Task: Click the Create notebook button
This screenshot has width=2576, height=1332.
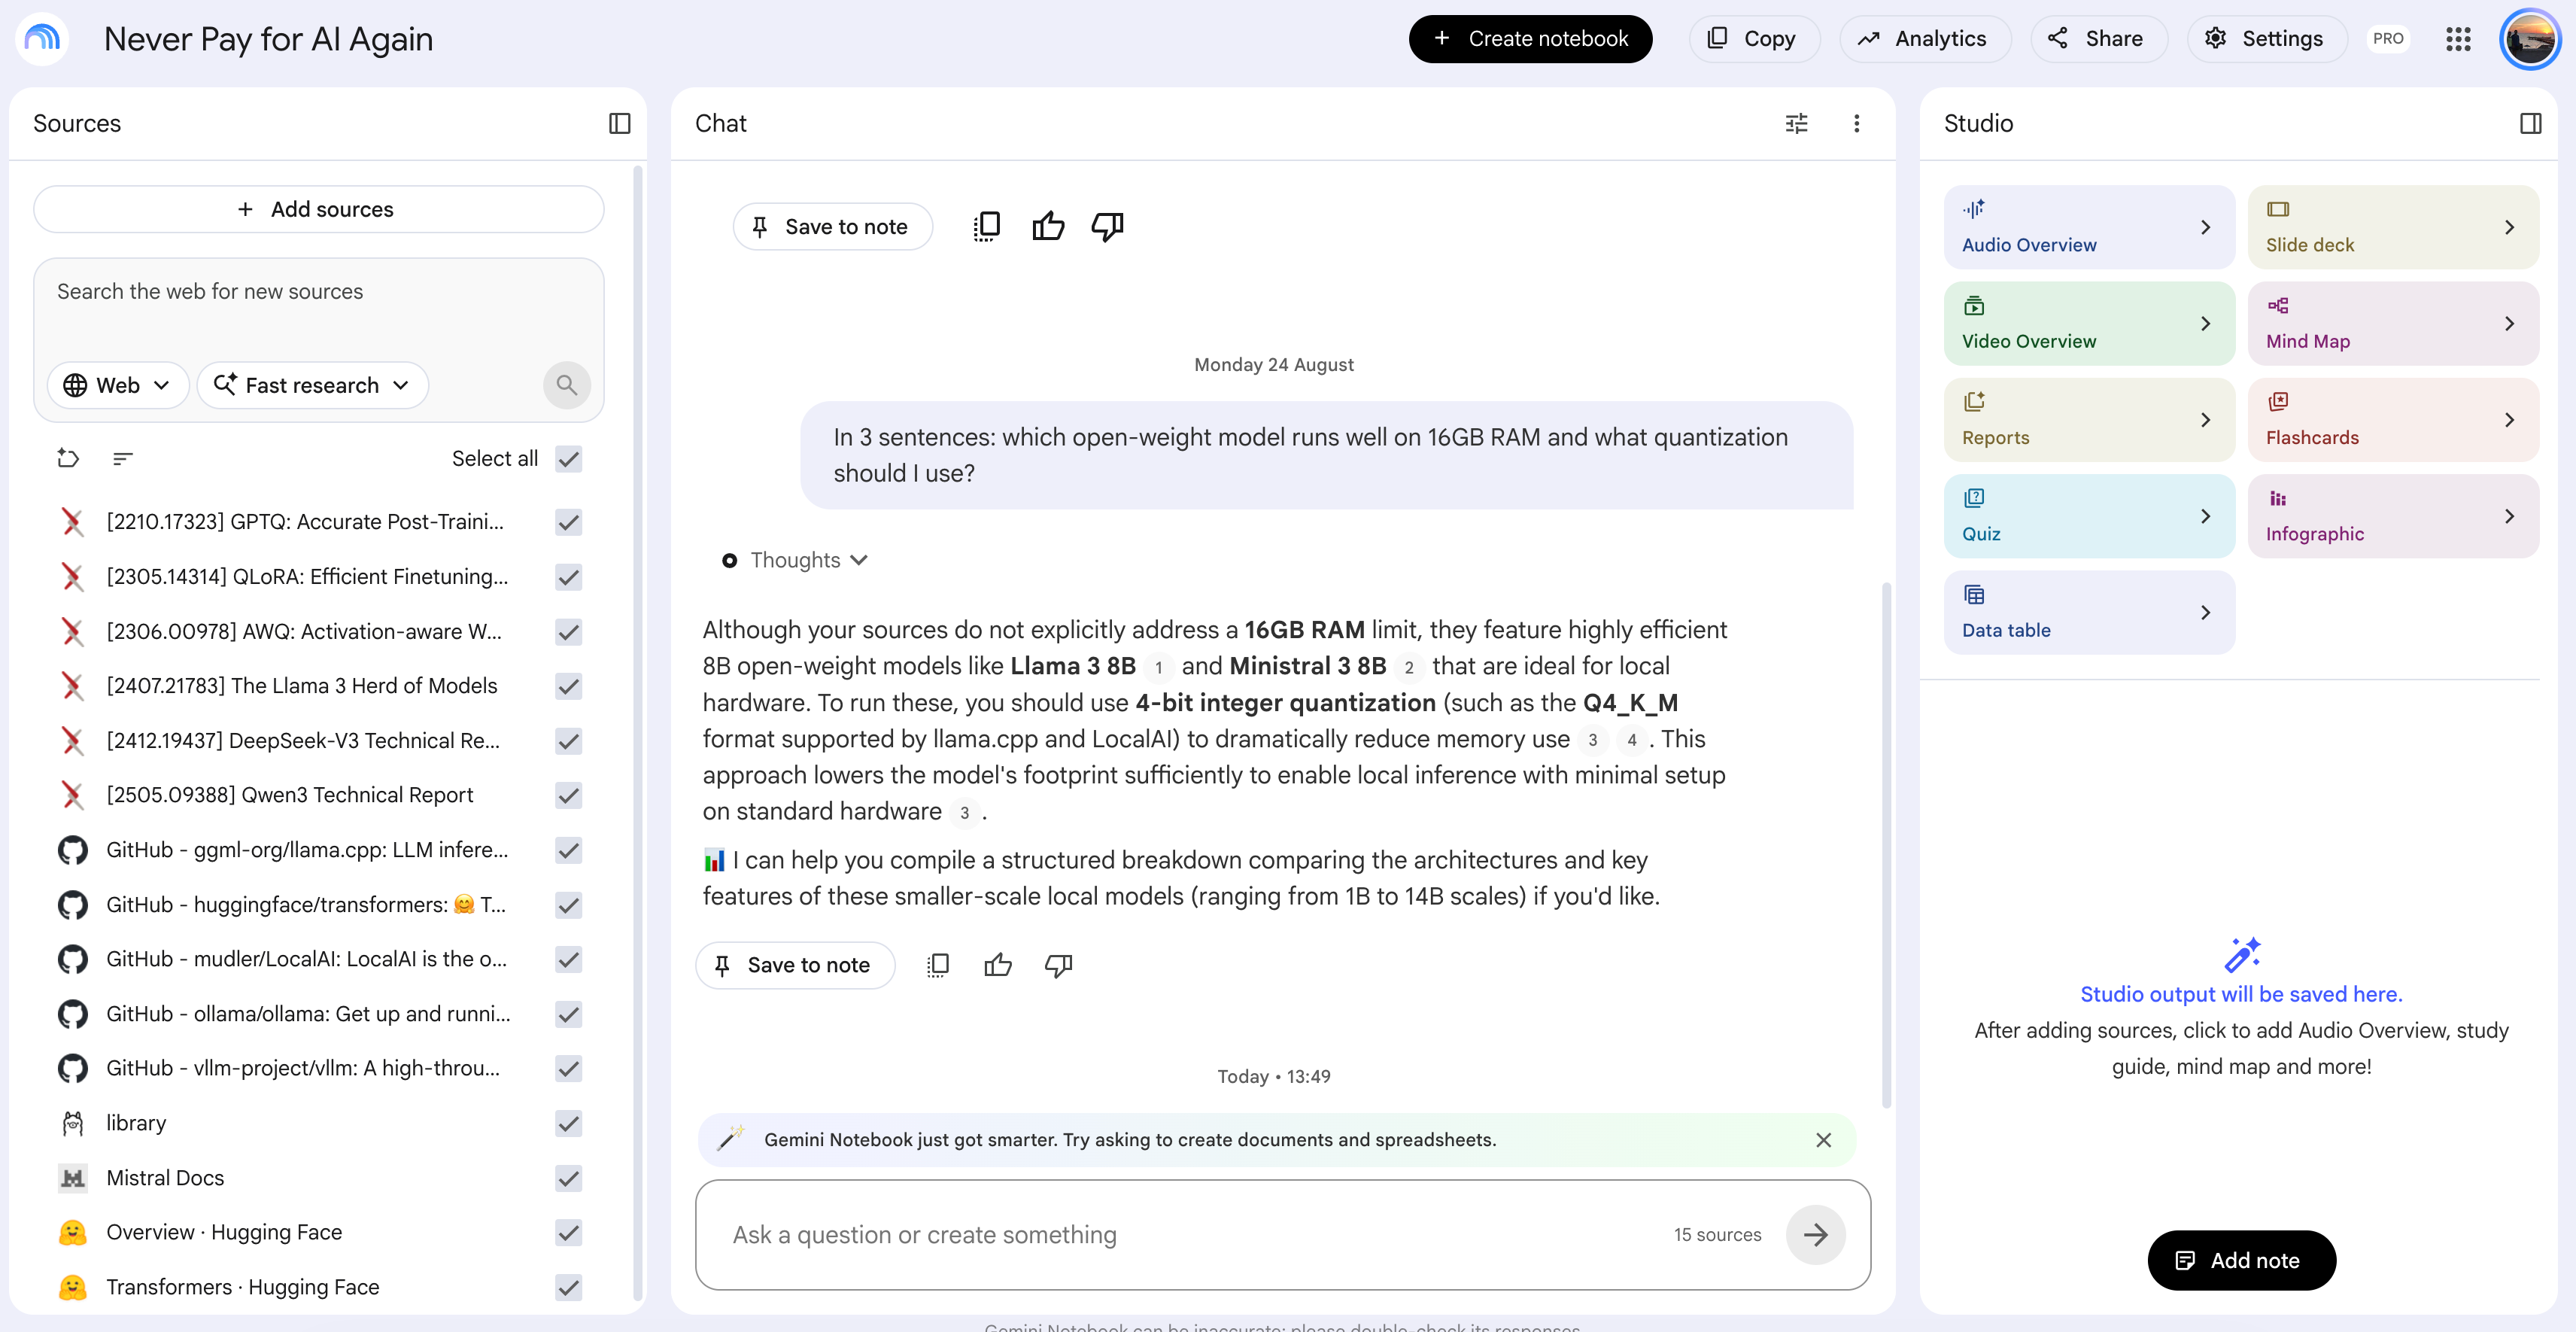Action: click(x=1530, y=38)
